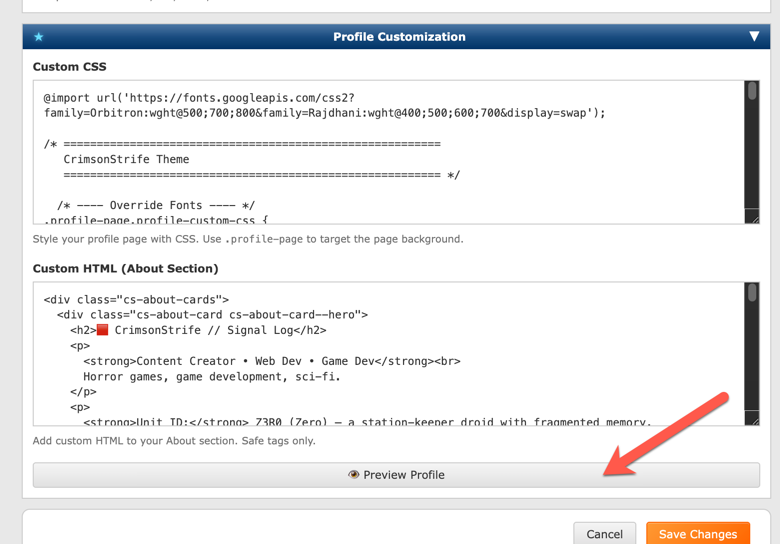
Task: Click the 'family=Orbitron' font import line
Action: (x=324, y=113)
